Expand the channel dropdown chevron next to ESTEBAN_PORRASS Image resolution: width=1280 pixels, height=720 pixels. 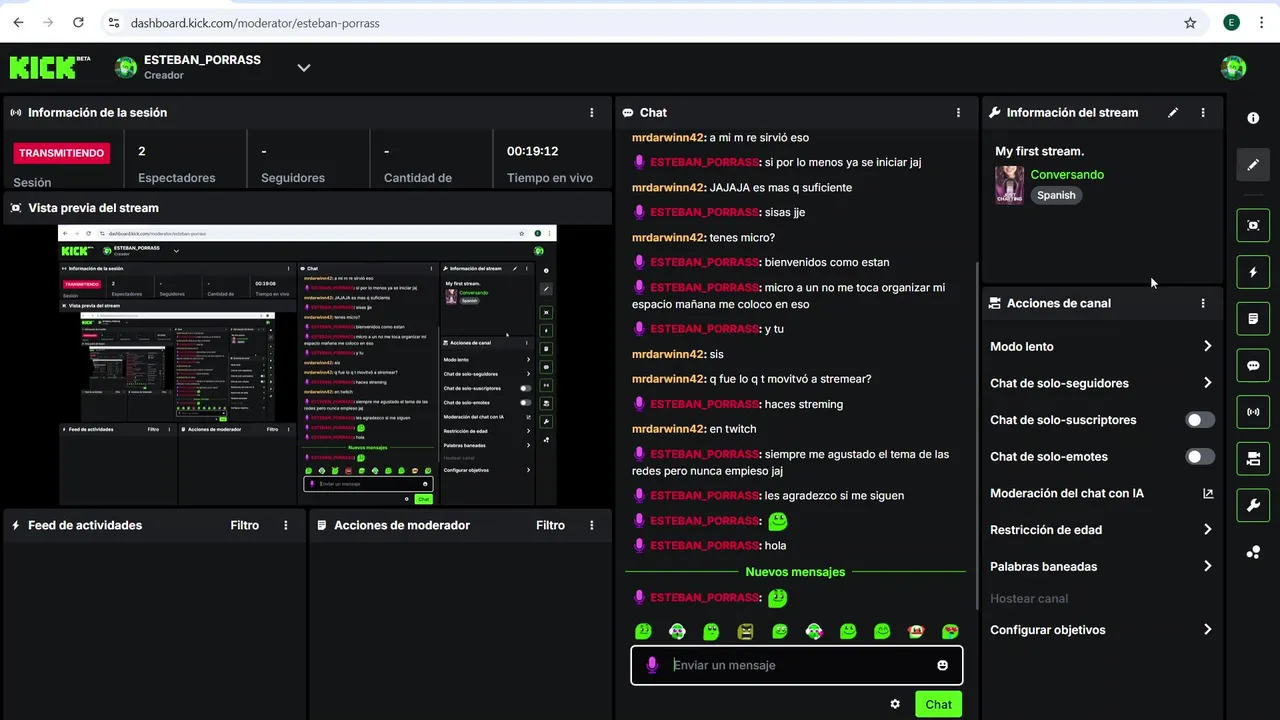(304, 68)
